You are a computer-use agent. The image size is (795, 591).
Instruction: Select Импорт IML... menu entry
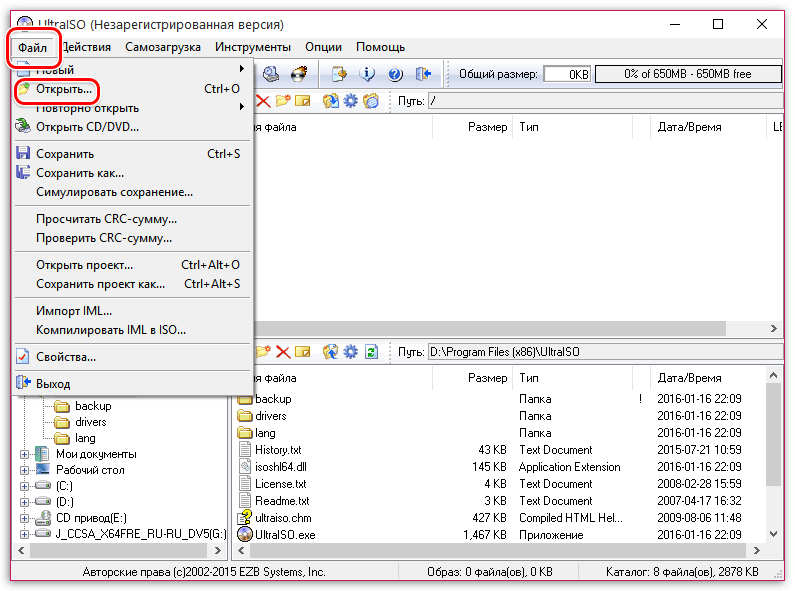click(x=132, y=311)
